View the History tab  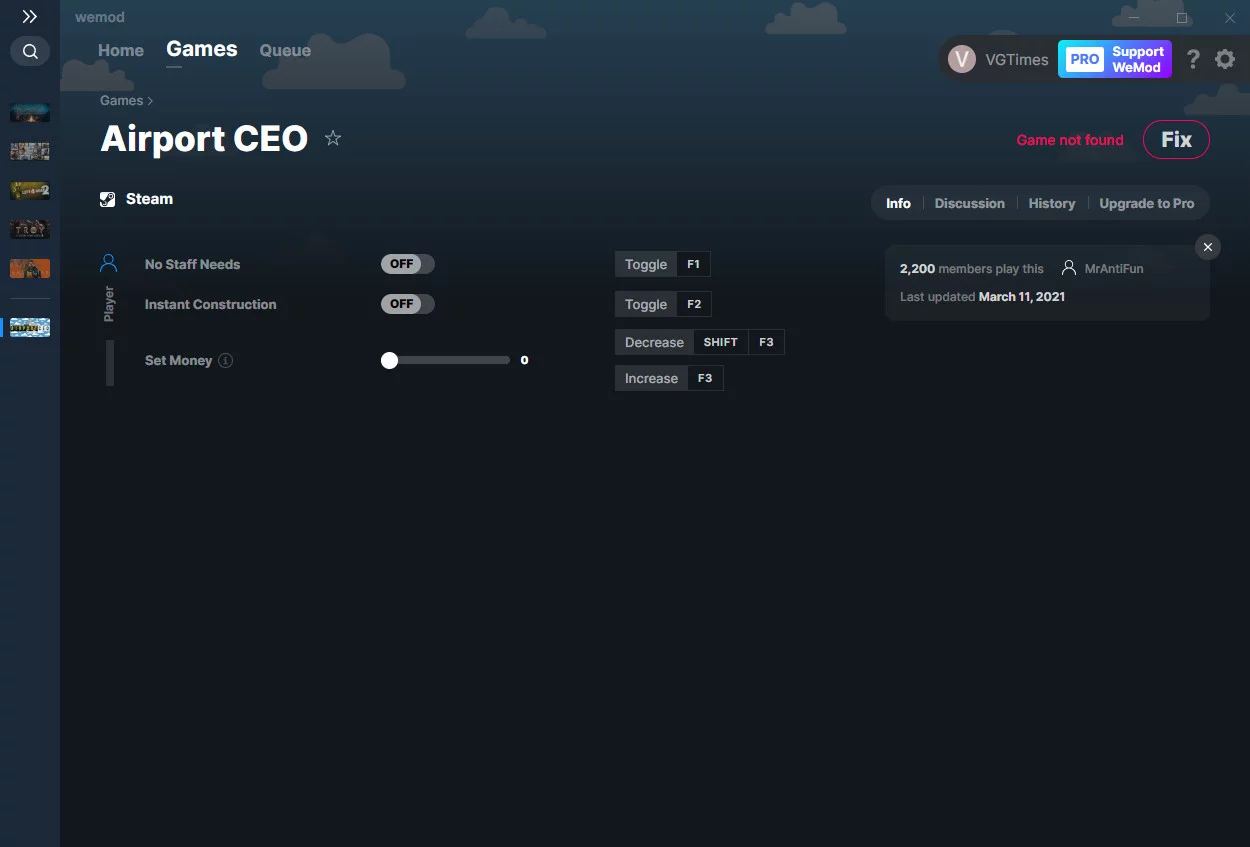[1052, 203]
